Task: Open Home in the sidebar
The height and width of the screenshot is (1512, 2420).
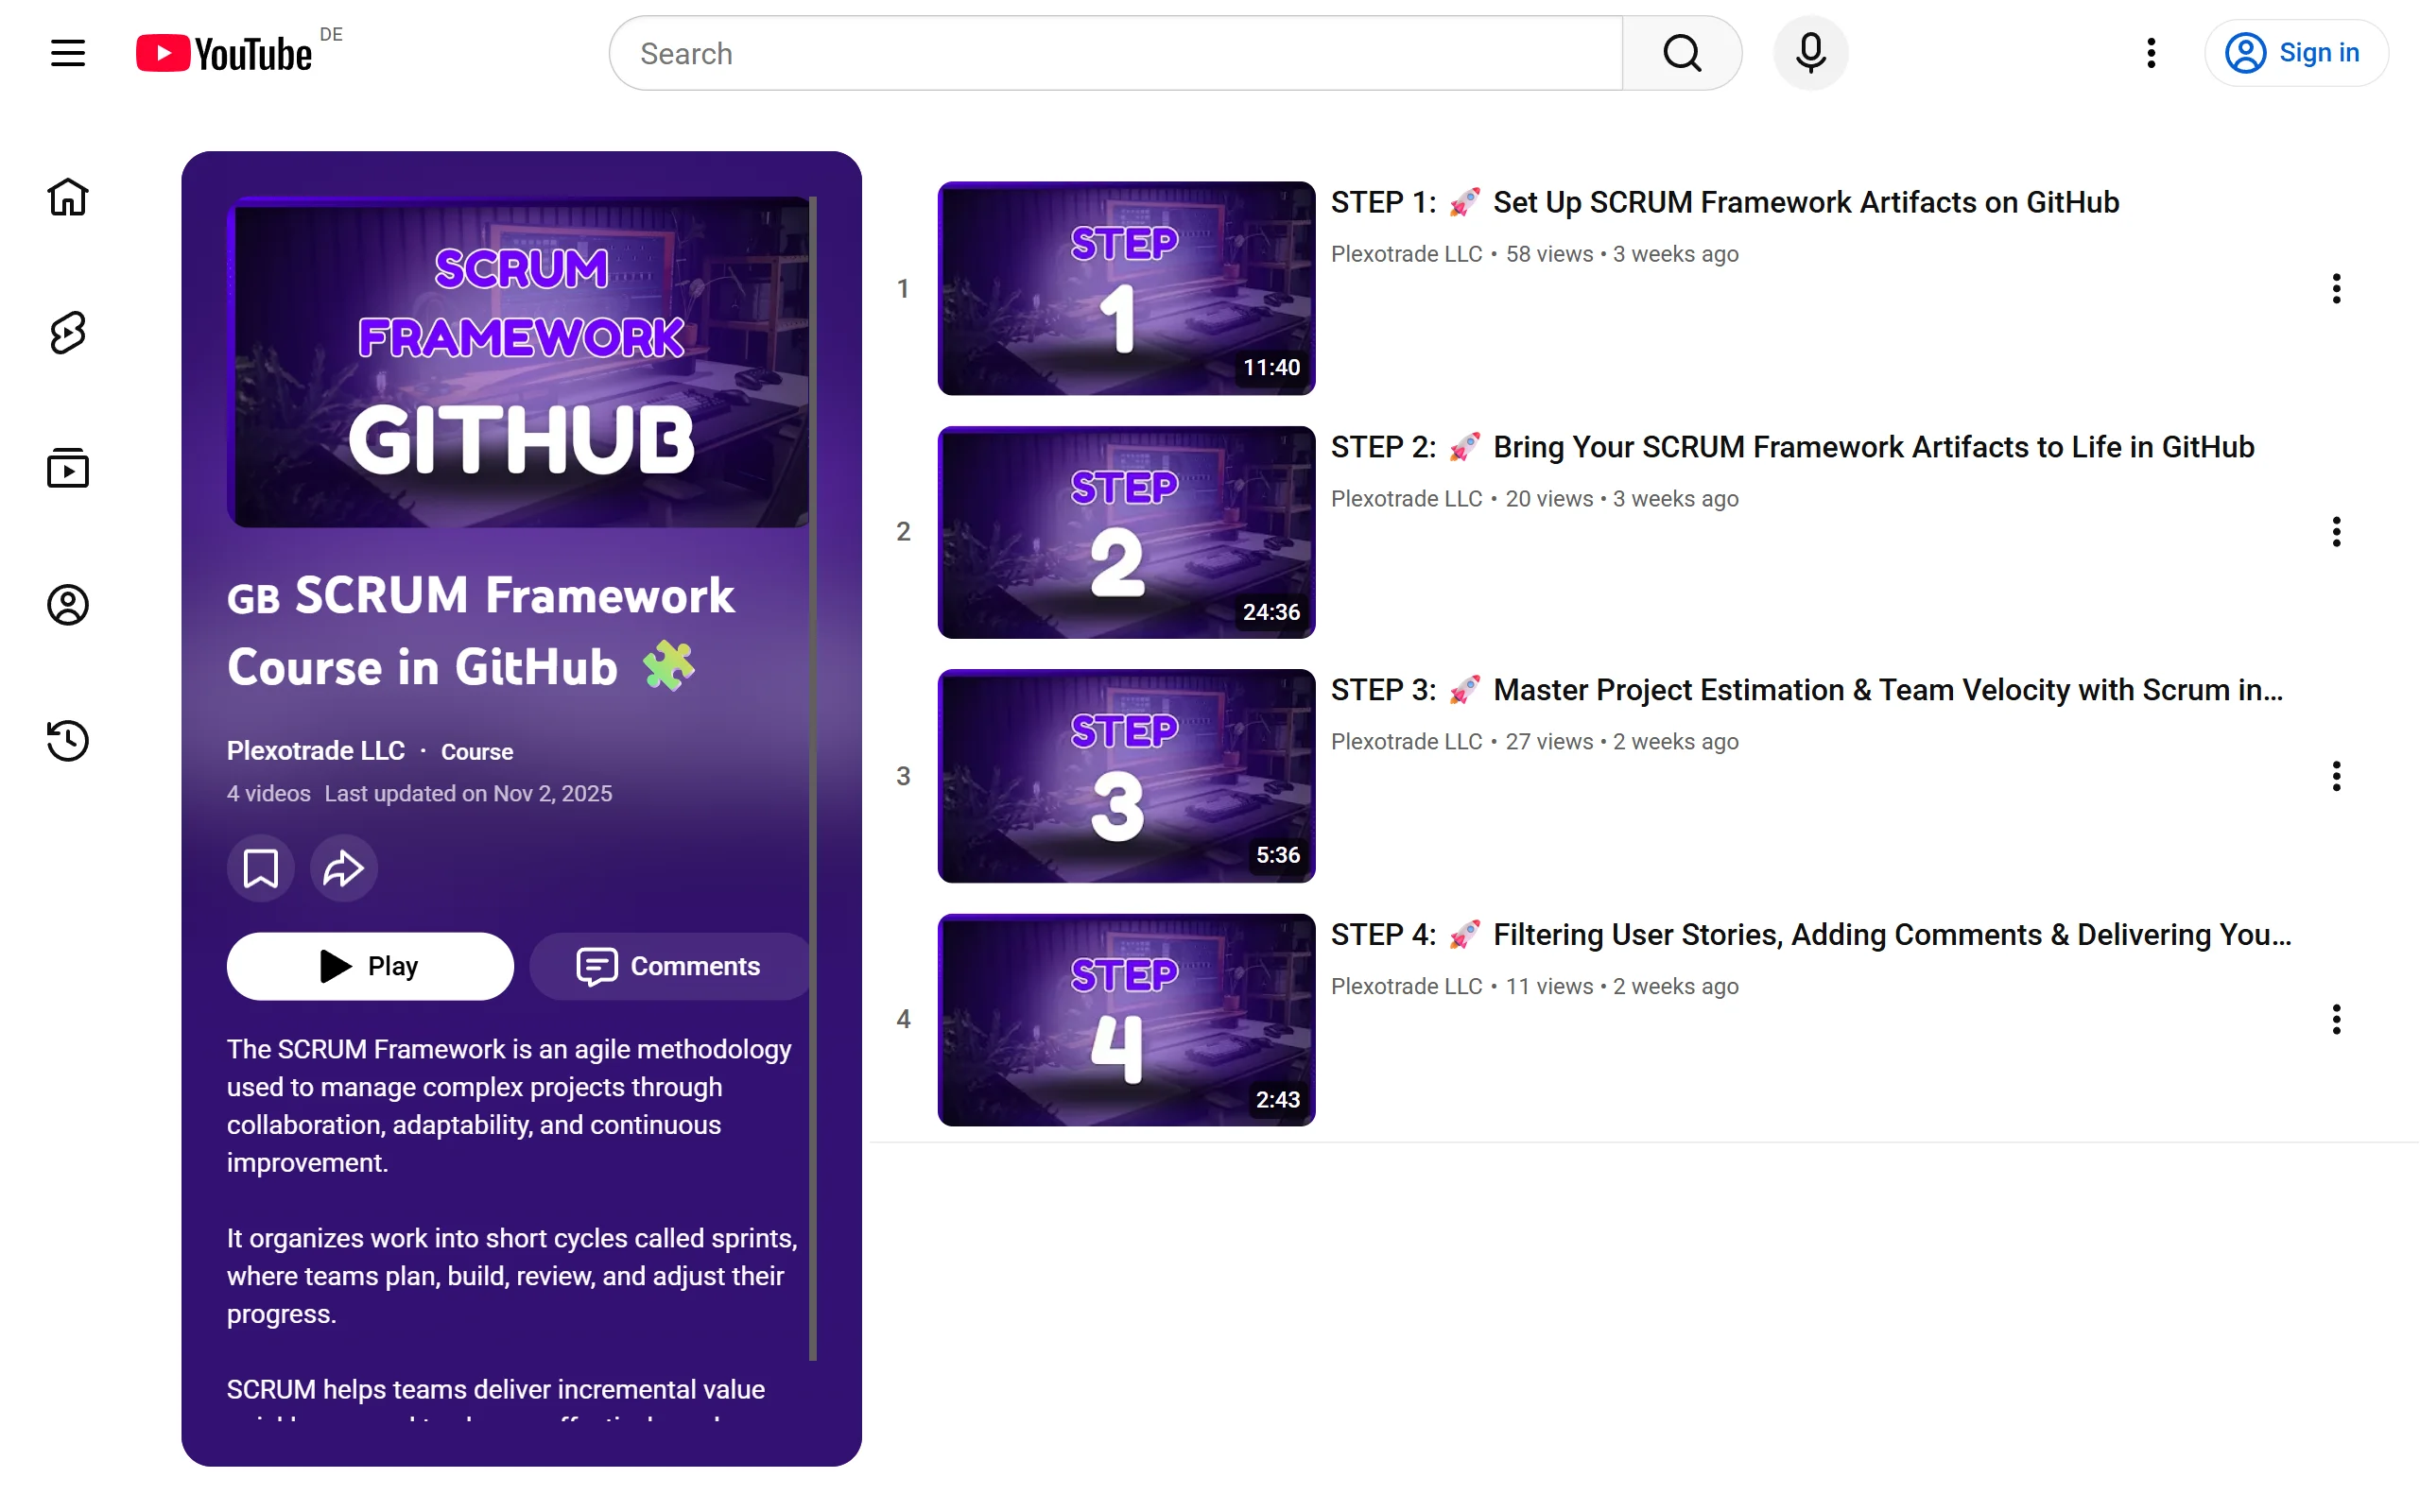Action: click(68, 197)
